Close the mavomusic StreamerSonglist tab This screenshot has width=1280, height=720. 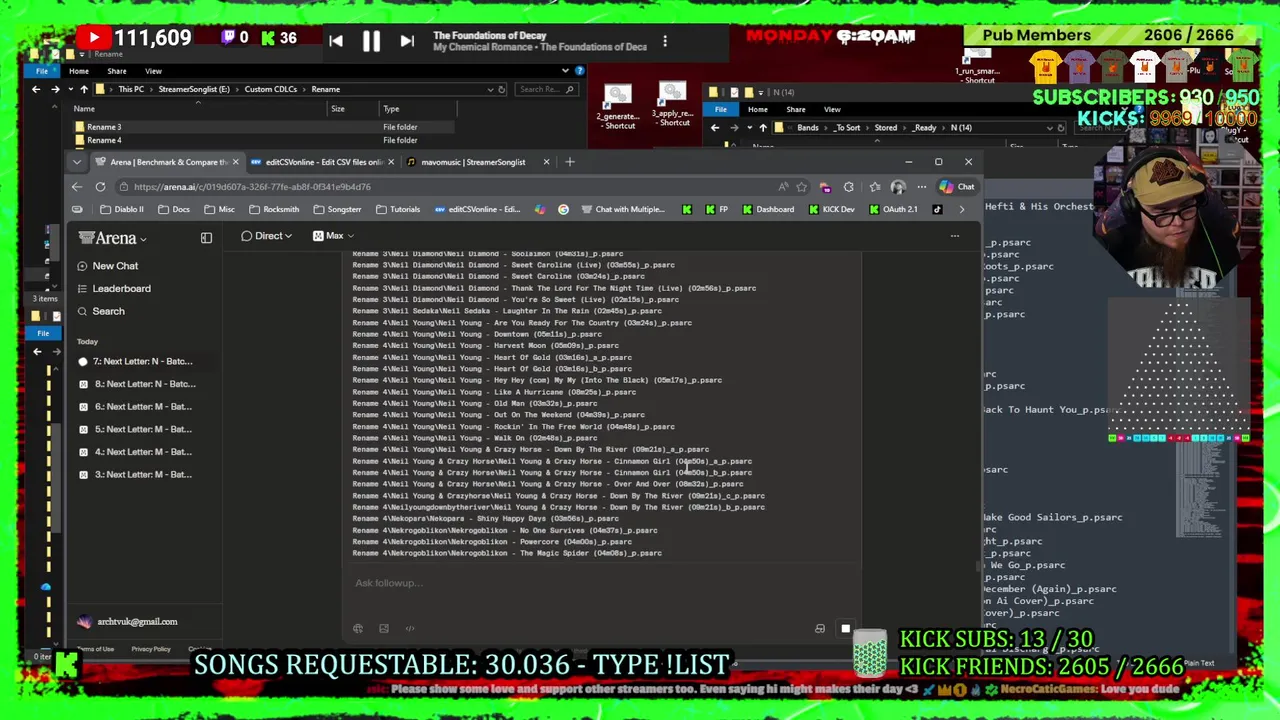[x=546, y=162]
